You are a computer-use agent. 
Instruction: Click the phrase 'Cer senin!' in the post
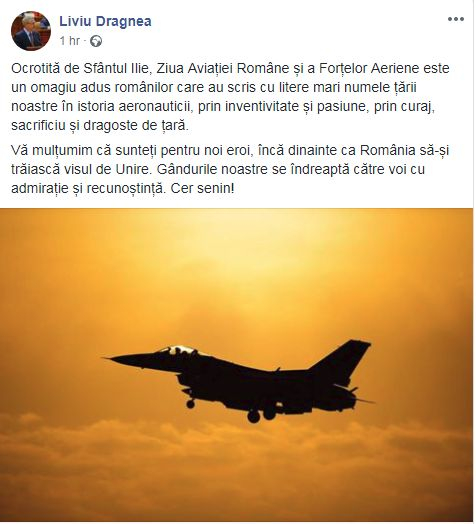click(203, 188)
